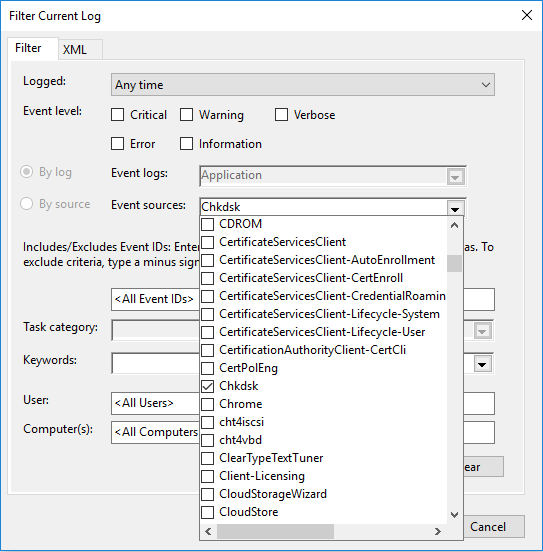543x552 pixels.
Task: Tick the Warning event level checkbox
Action: point(186,115)
